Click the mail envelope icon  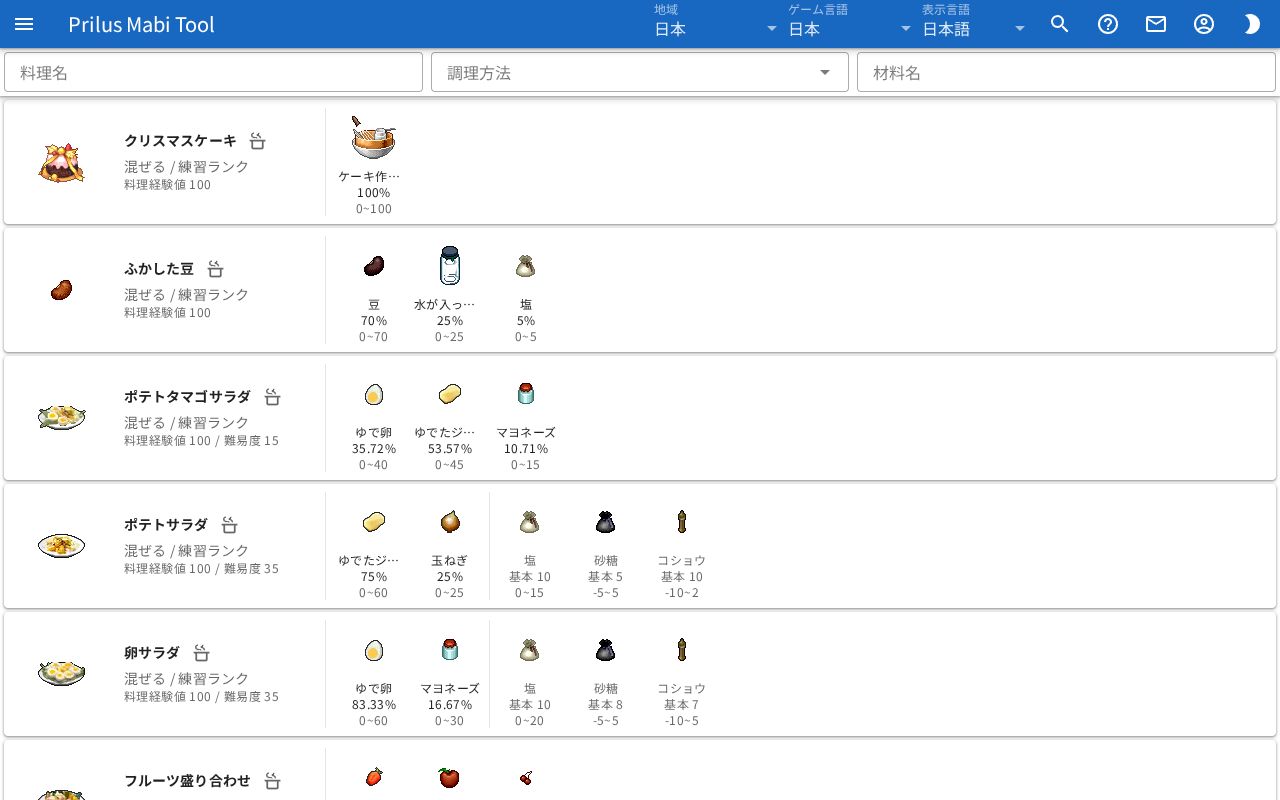(x=1156, y=24)
